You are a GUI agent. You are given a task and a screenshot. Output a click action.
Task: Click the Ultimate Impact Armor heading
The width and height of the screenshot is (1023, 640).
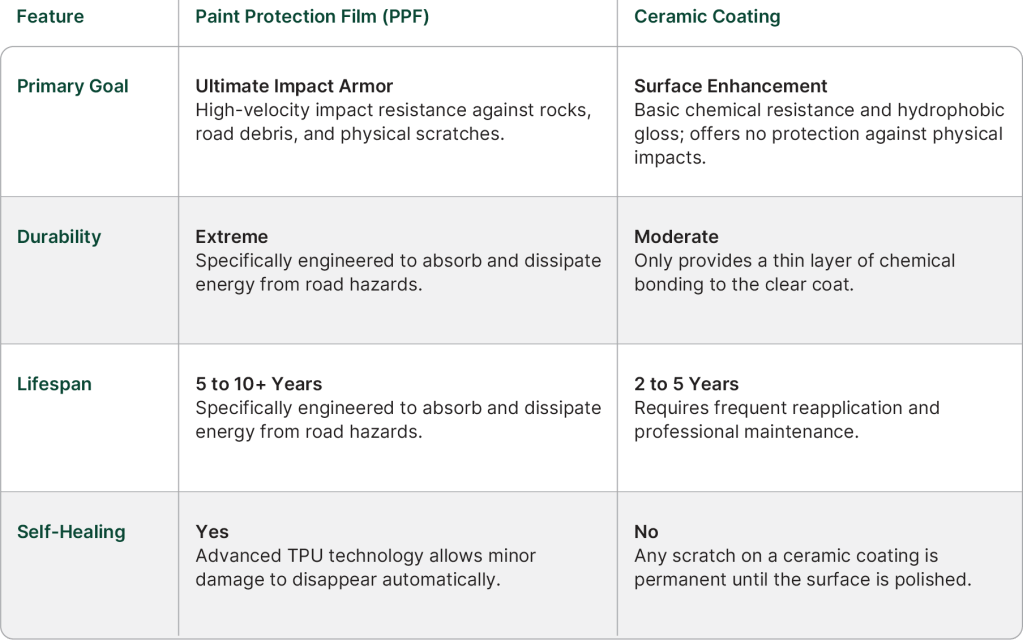(294, 86)
